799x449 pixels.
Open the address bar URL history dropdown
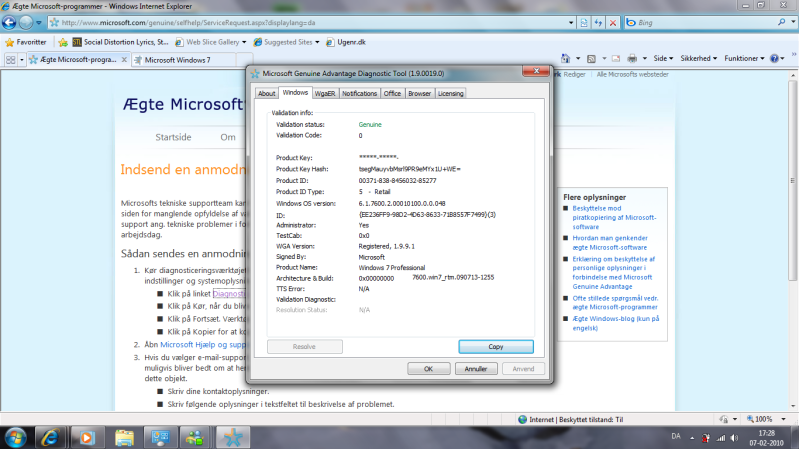[x=571, y=23]
